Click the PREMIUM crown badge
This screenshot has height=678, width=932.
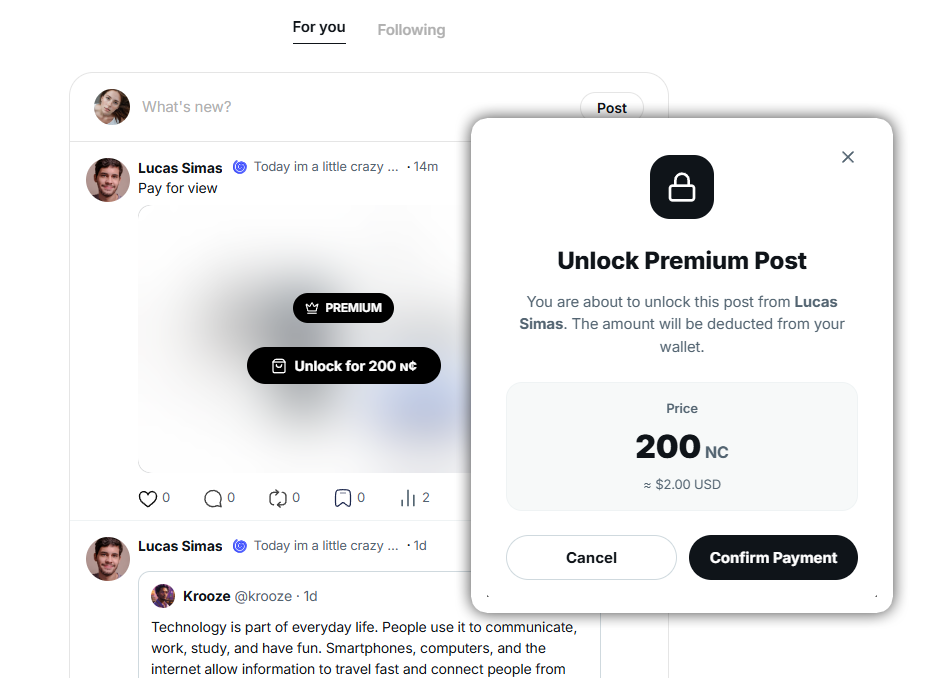(x=344, y=308)
